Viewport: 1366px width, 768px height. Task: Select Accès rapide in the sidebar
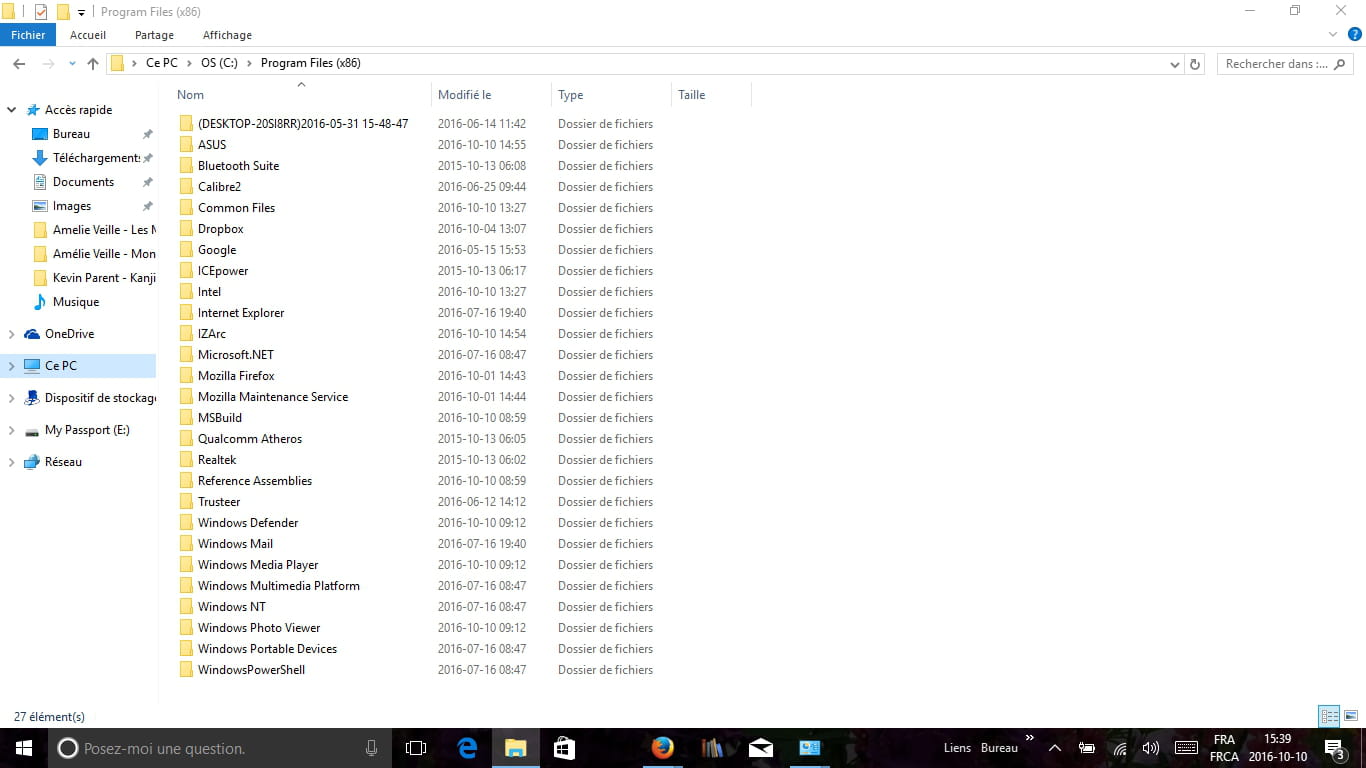pos(78,110)
